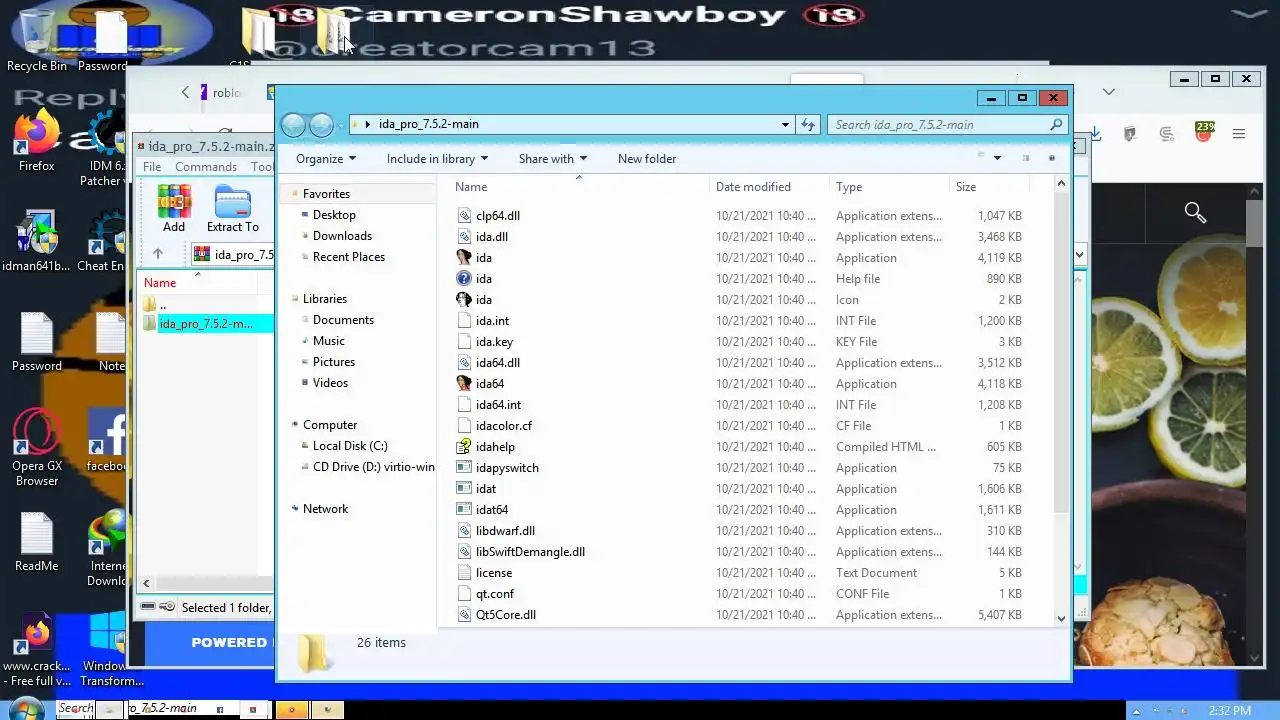
Task: Sort files by Name column header
Action: [471, 187]
